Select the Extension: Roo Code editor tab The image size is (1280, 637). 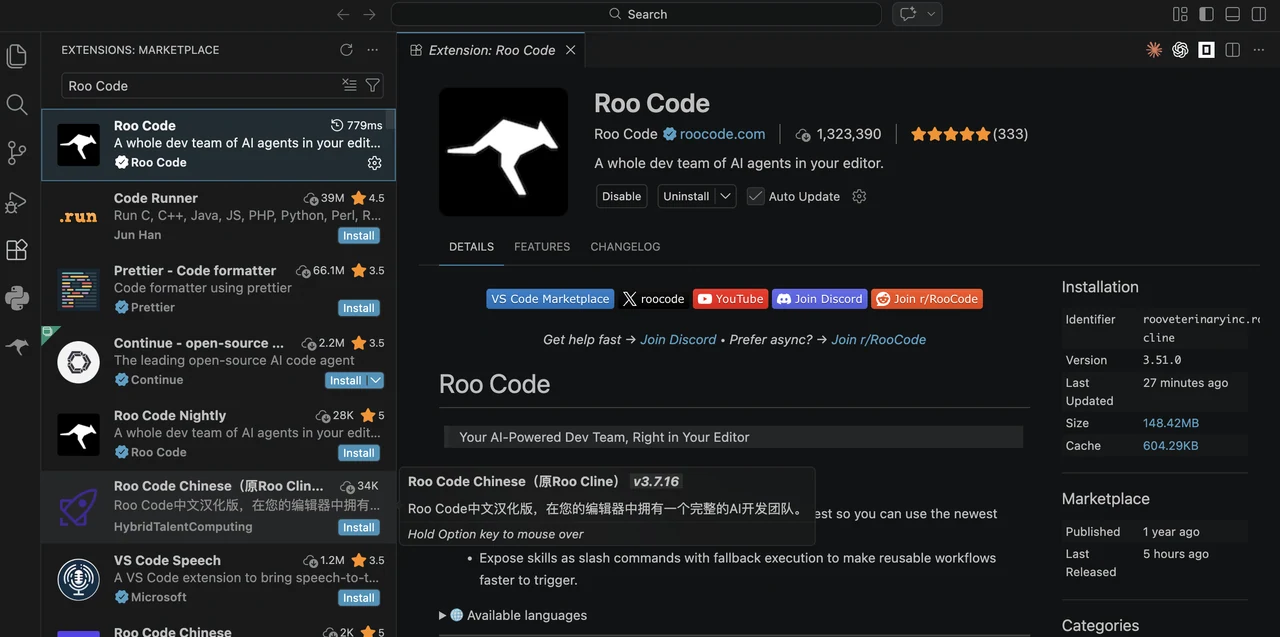491,50
